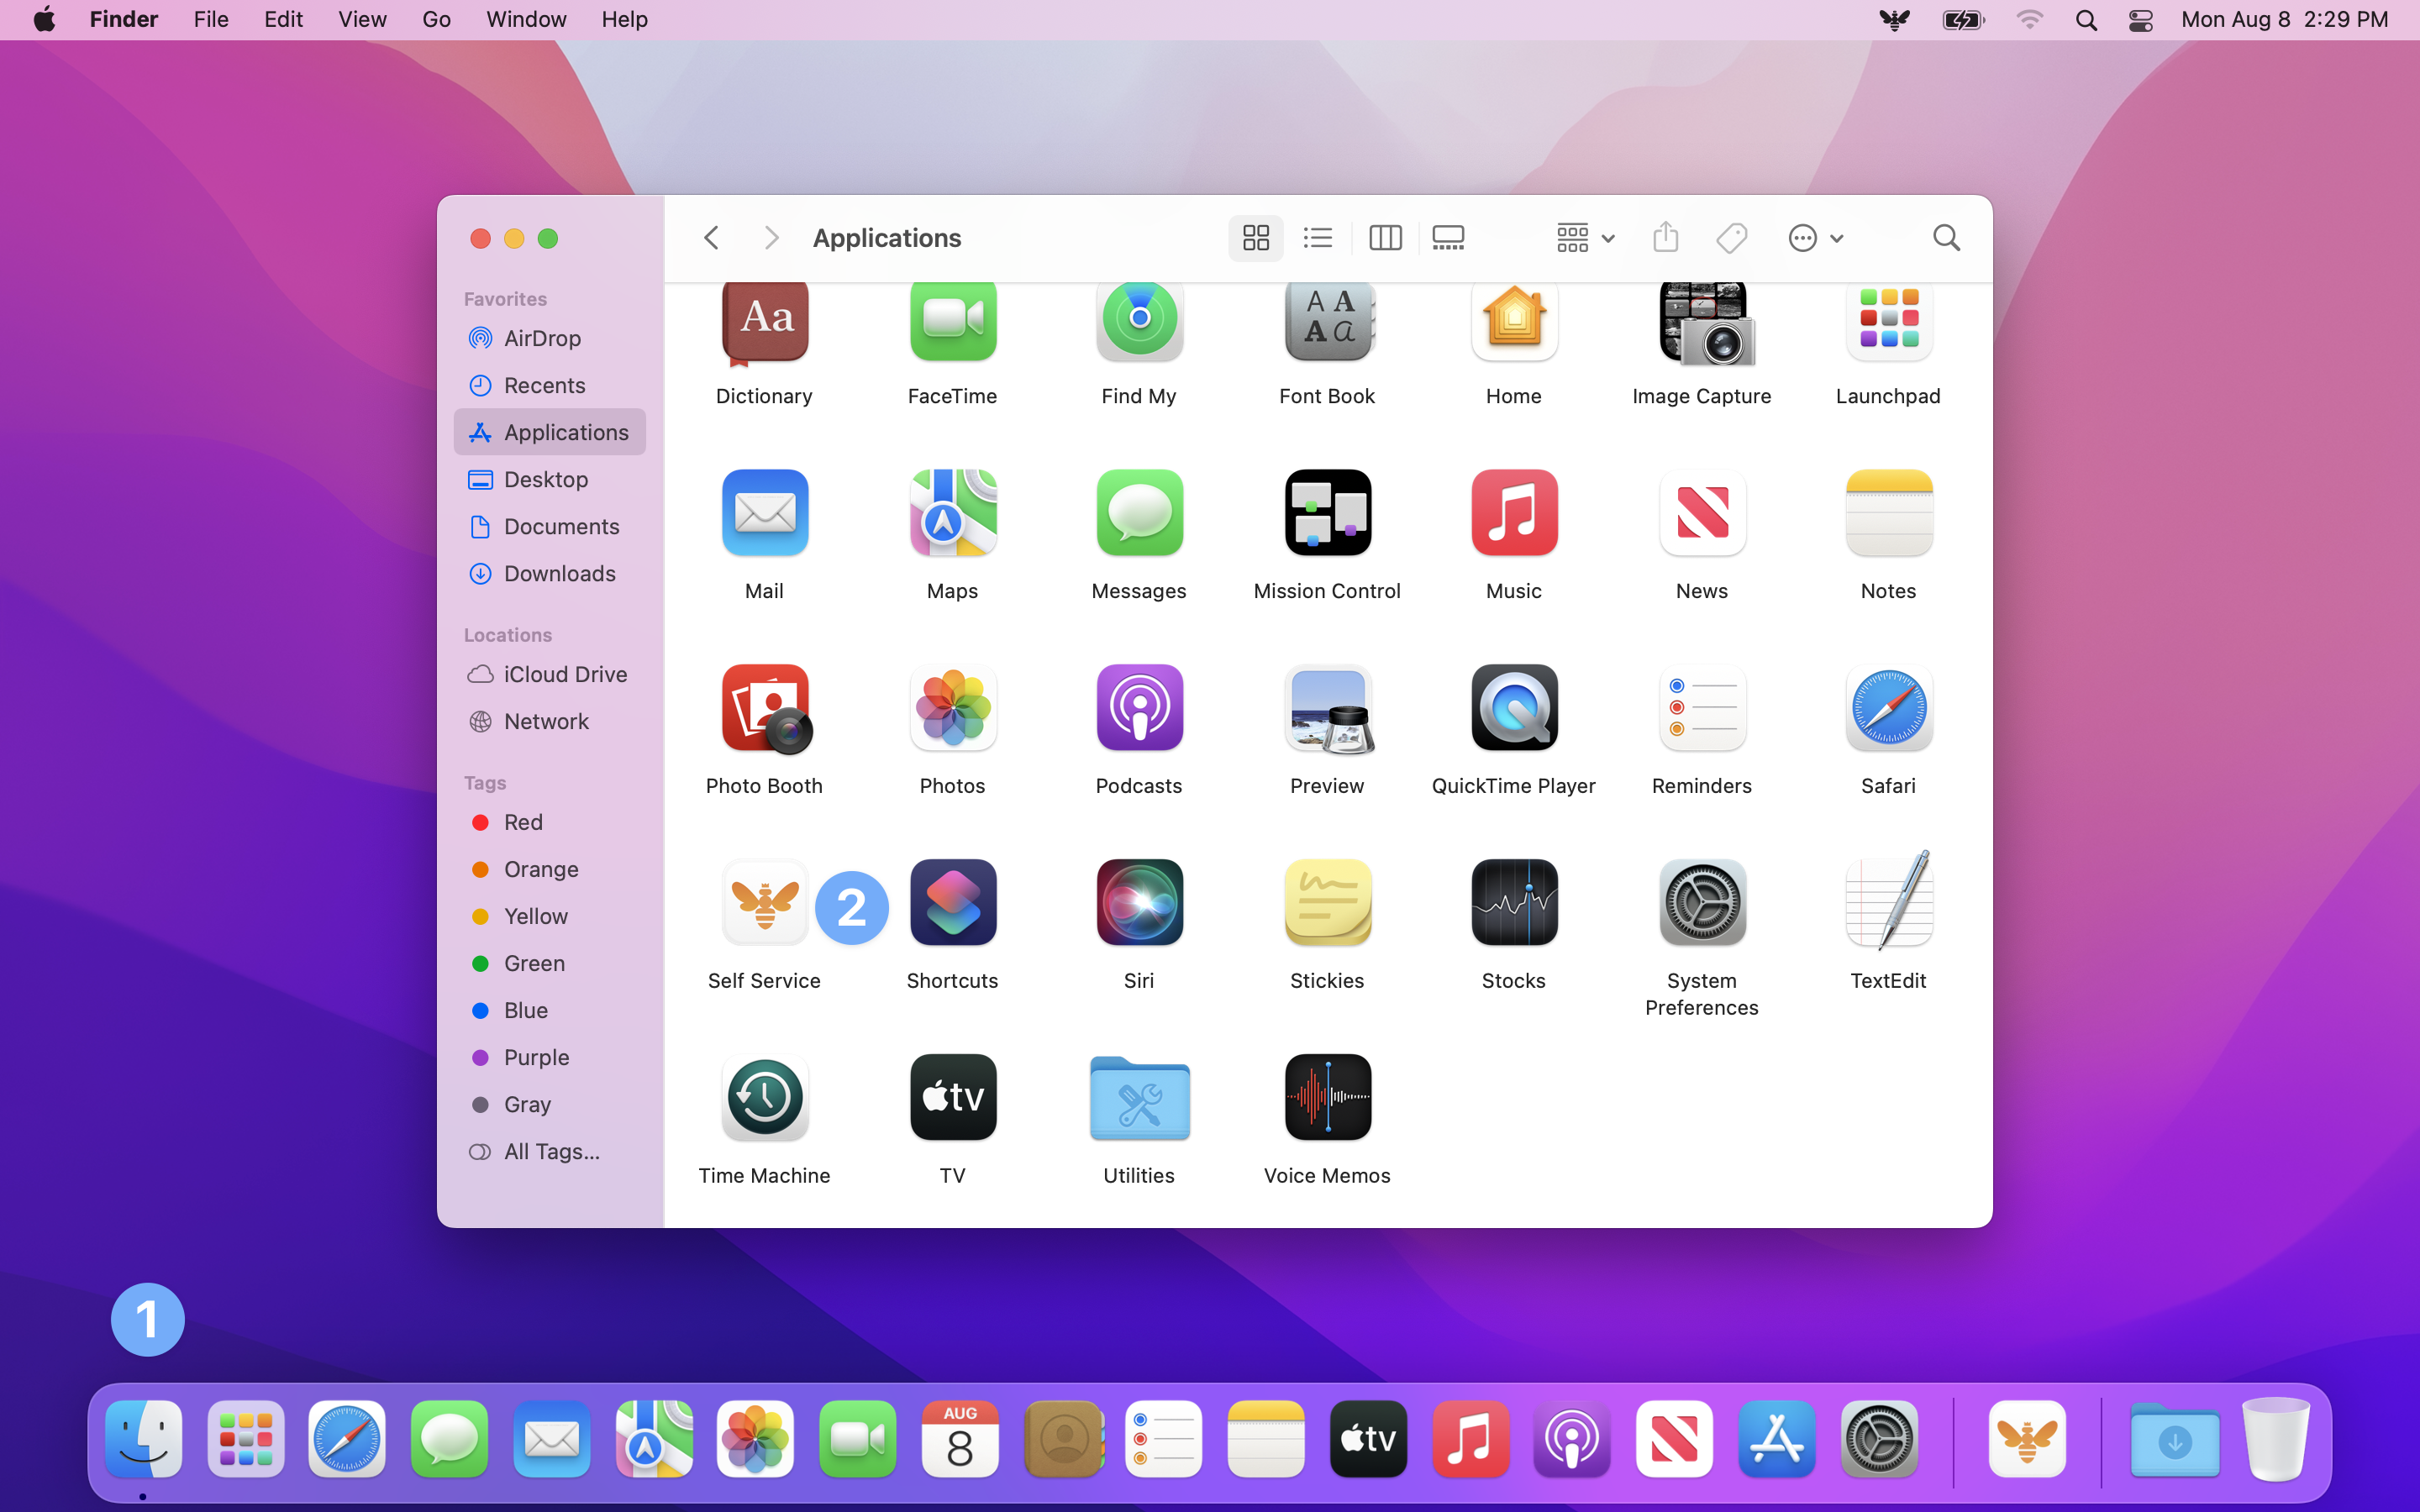
Task: Switch to list view
Action: tap(1318, 238)
